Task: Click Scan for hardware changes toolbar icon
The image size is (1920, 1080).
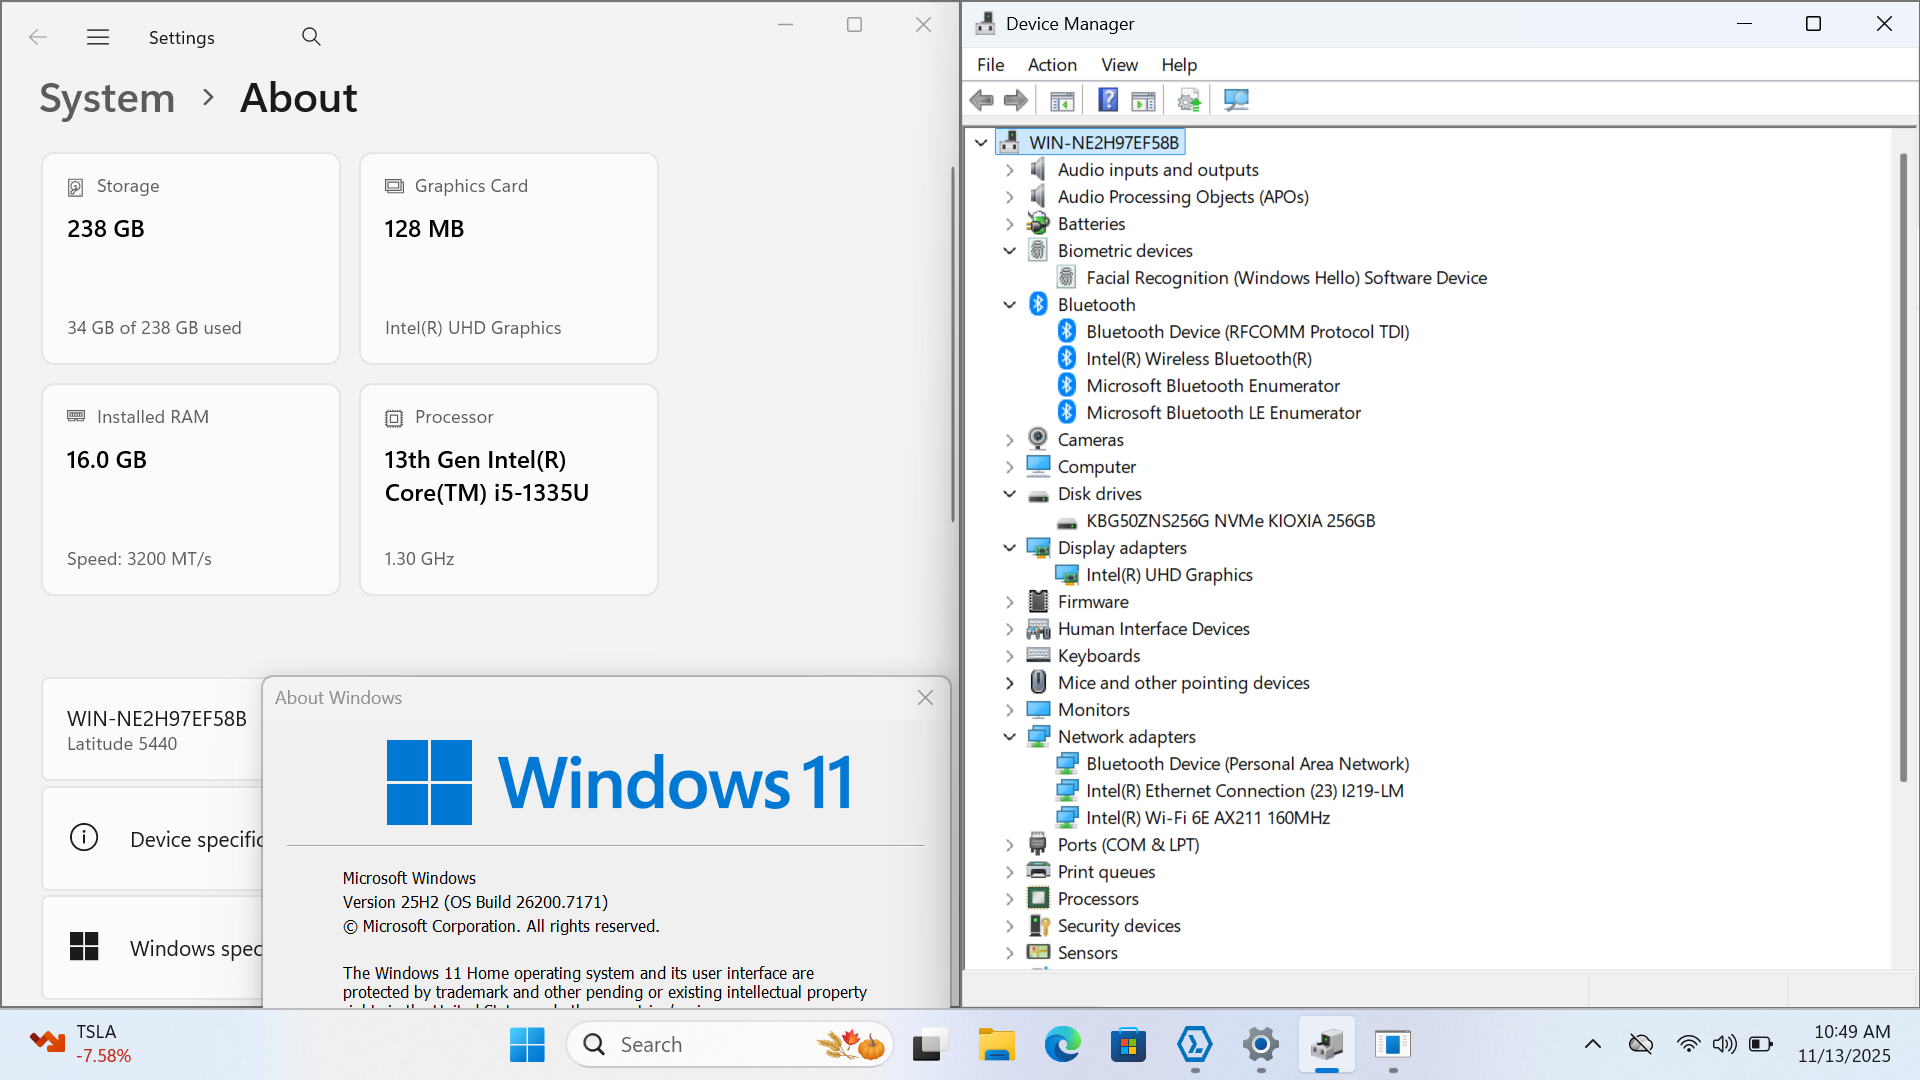Action: pyautogui.click(x=1236, y=100)
